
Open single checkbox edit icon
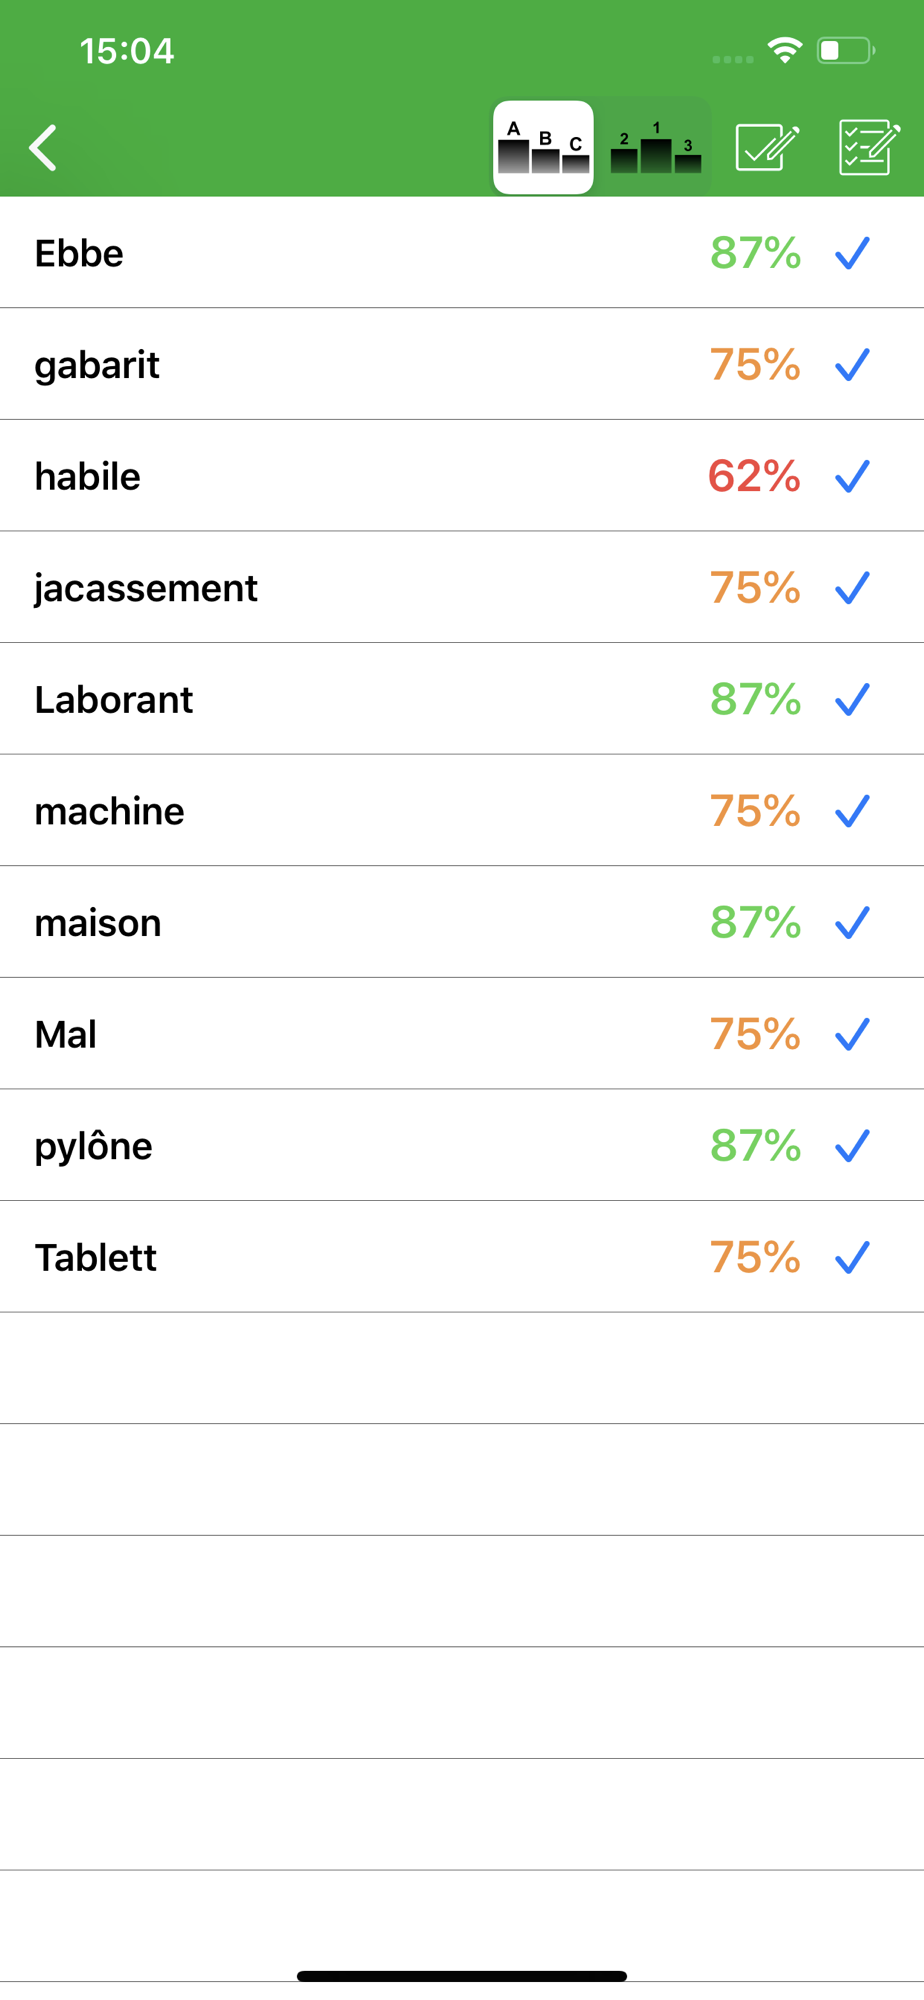point(766,148)
